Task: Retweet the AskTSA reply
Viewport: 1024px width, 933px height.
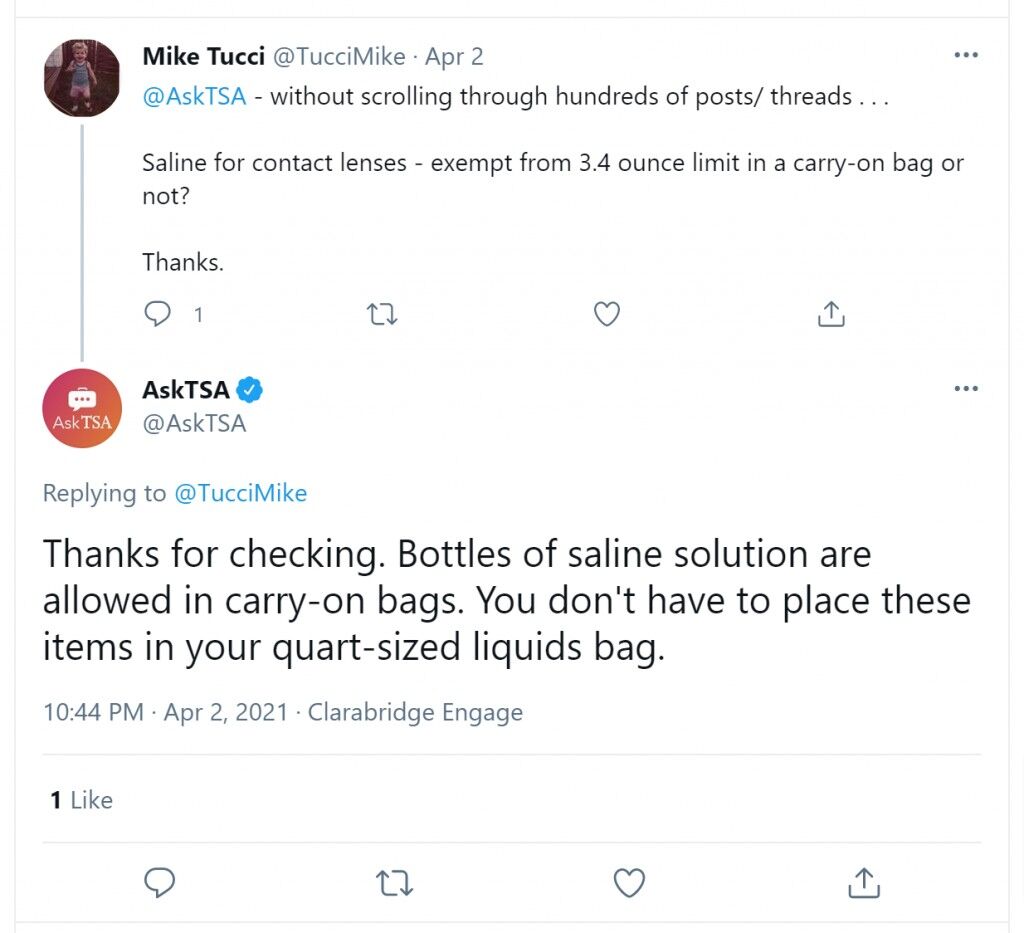Action: [394, 883]
